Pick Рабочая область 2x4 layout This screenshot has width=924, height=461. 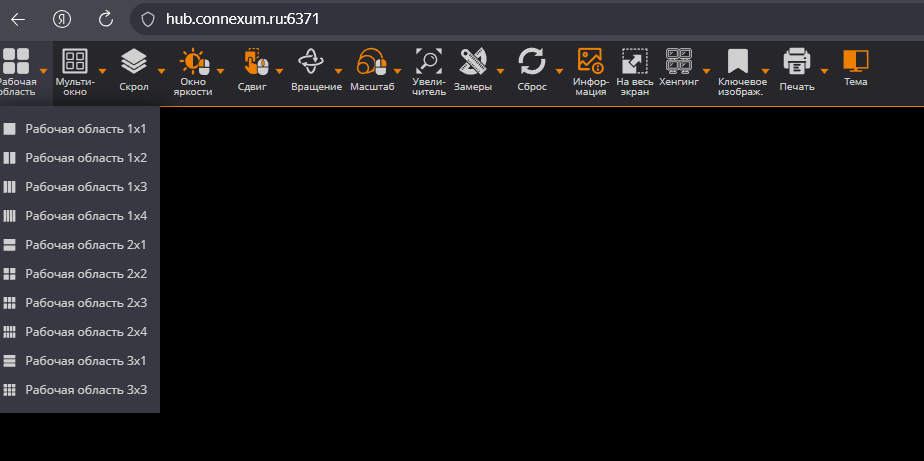(x=80, y=331)
